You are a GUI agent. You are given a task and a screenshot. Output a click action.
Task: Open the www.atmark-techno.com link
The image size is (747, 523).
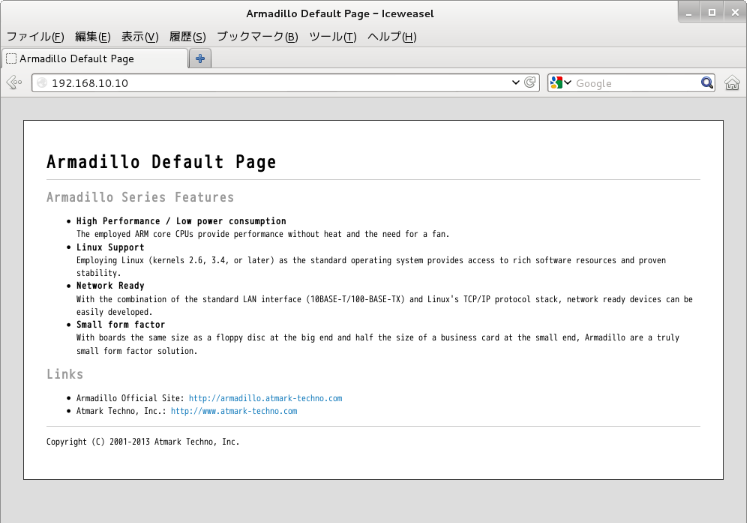(233, 411)
